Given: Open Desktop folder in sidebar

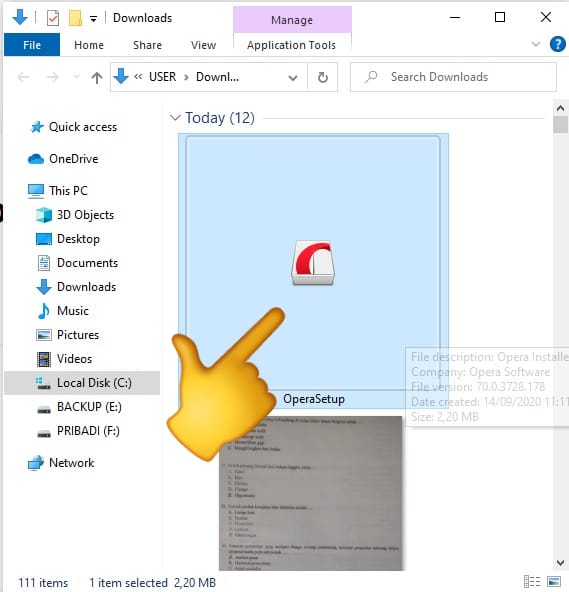Looking at the screenshot, I should click(x=78, y=239).
